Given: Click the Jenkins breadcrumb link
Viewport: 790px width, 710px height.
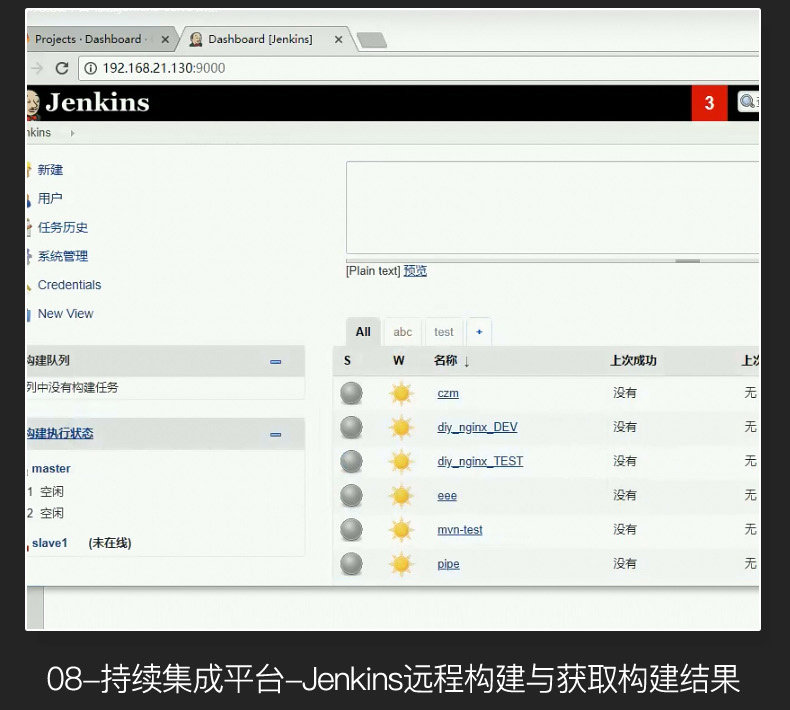Looking at the screenshot, I should [39, 133].
